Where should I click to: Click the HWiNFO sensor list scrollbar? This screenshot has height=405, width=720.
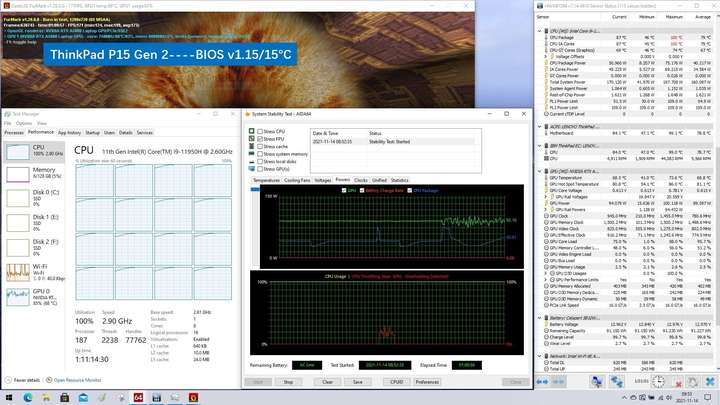point(717,193)
